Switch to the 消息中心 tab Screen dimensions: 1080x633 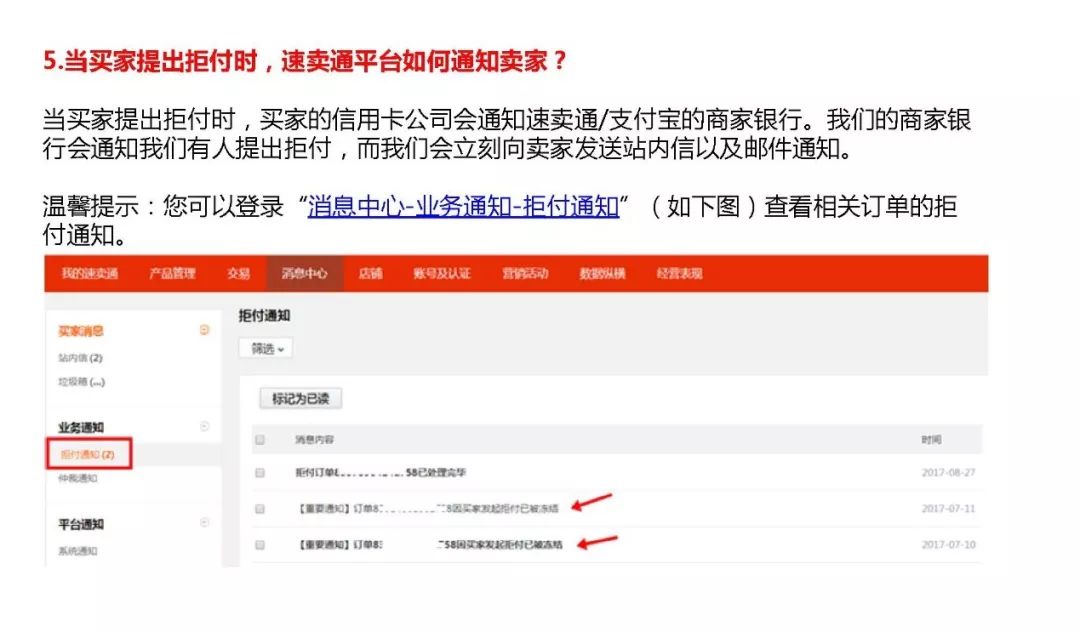(x=305, y=273)
